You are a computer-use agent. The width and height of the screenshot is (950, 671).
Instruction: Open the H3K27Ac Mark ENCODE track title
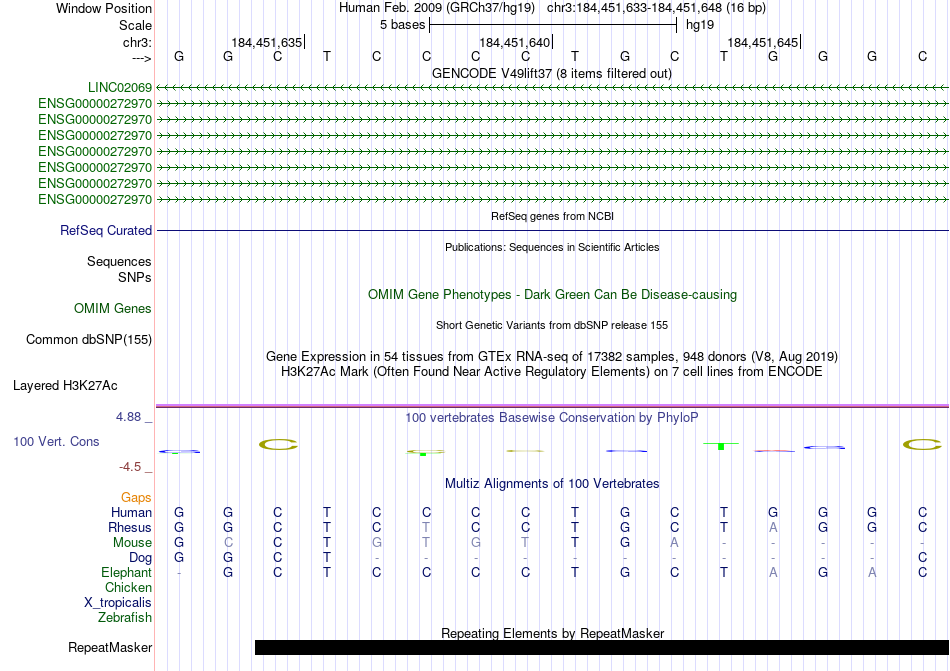coord(552,371)
